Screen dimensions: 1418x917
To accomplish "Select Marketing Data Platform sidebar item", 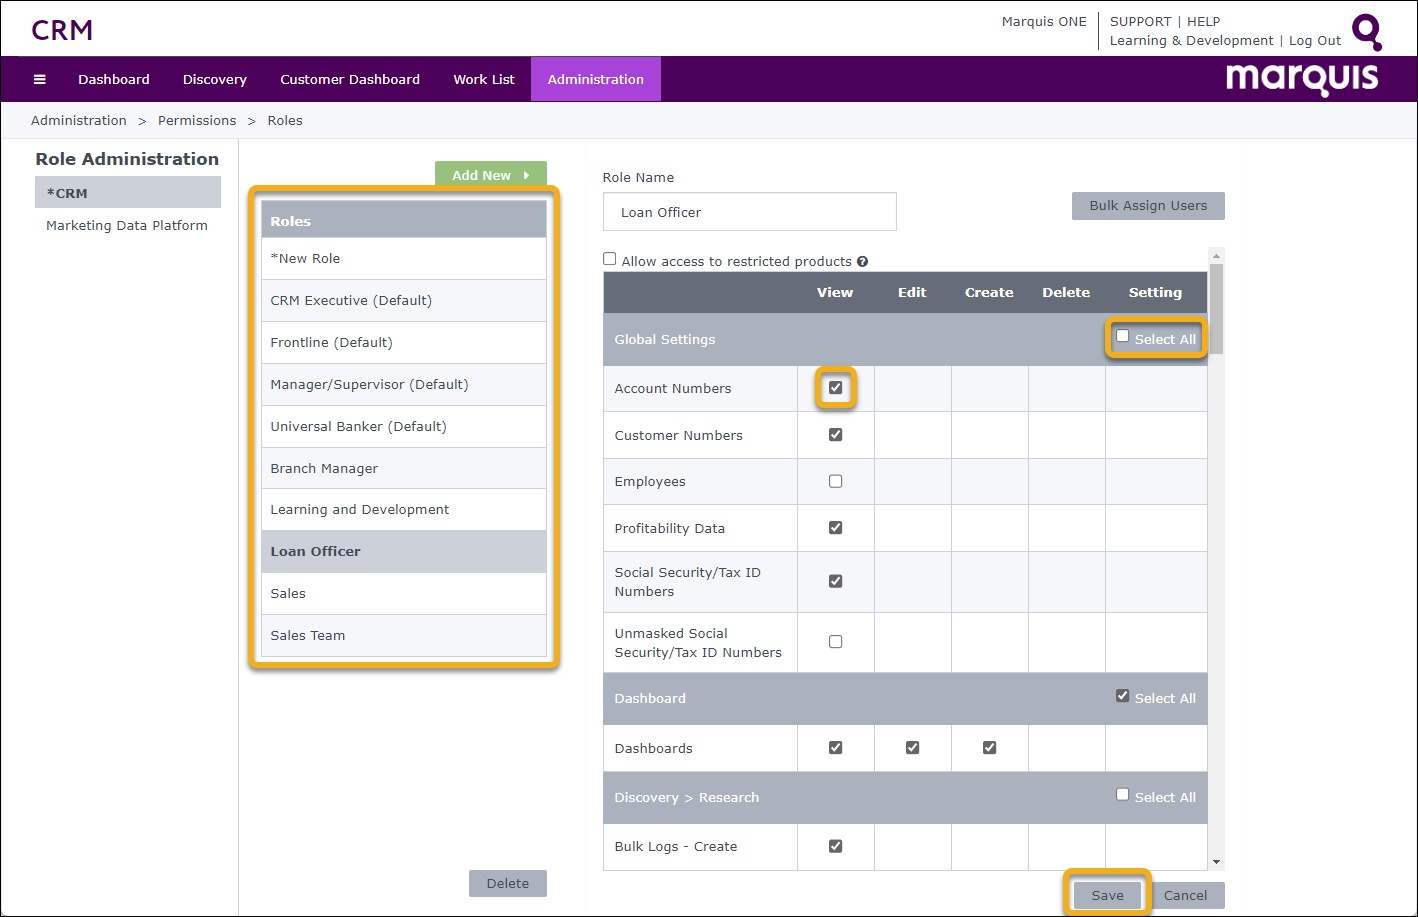I will coord(128,225).
